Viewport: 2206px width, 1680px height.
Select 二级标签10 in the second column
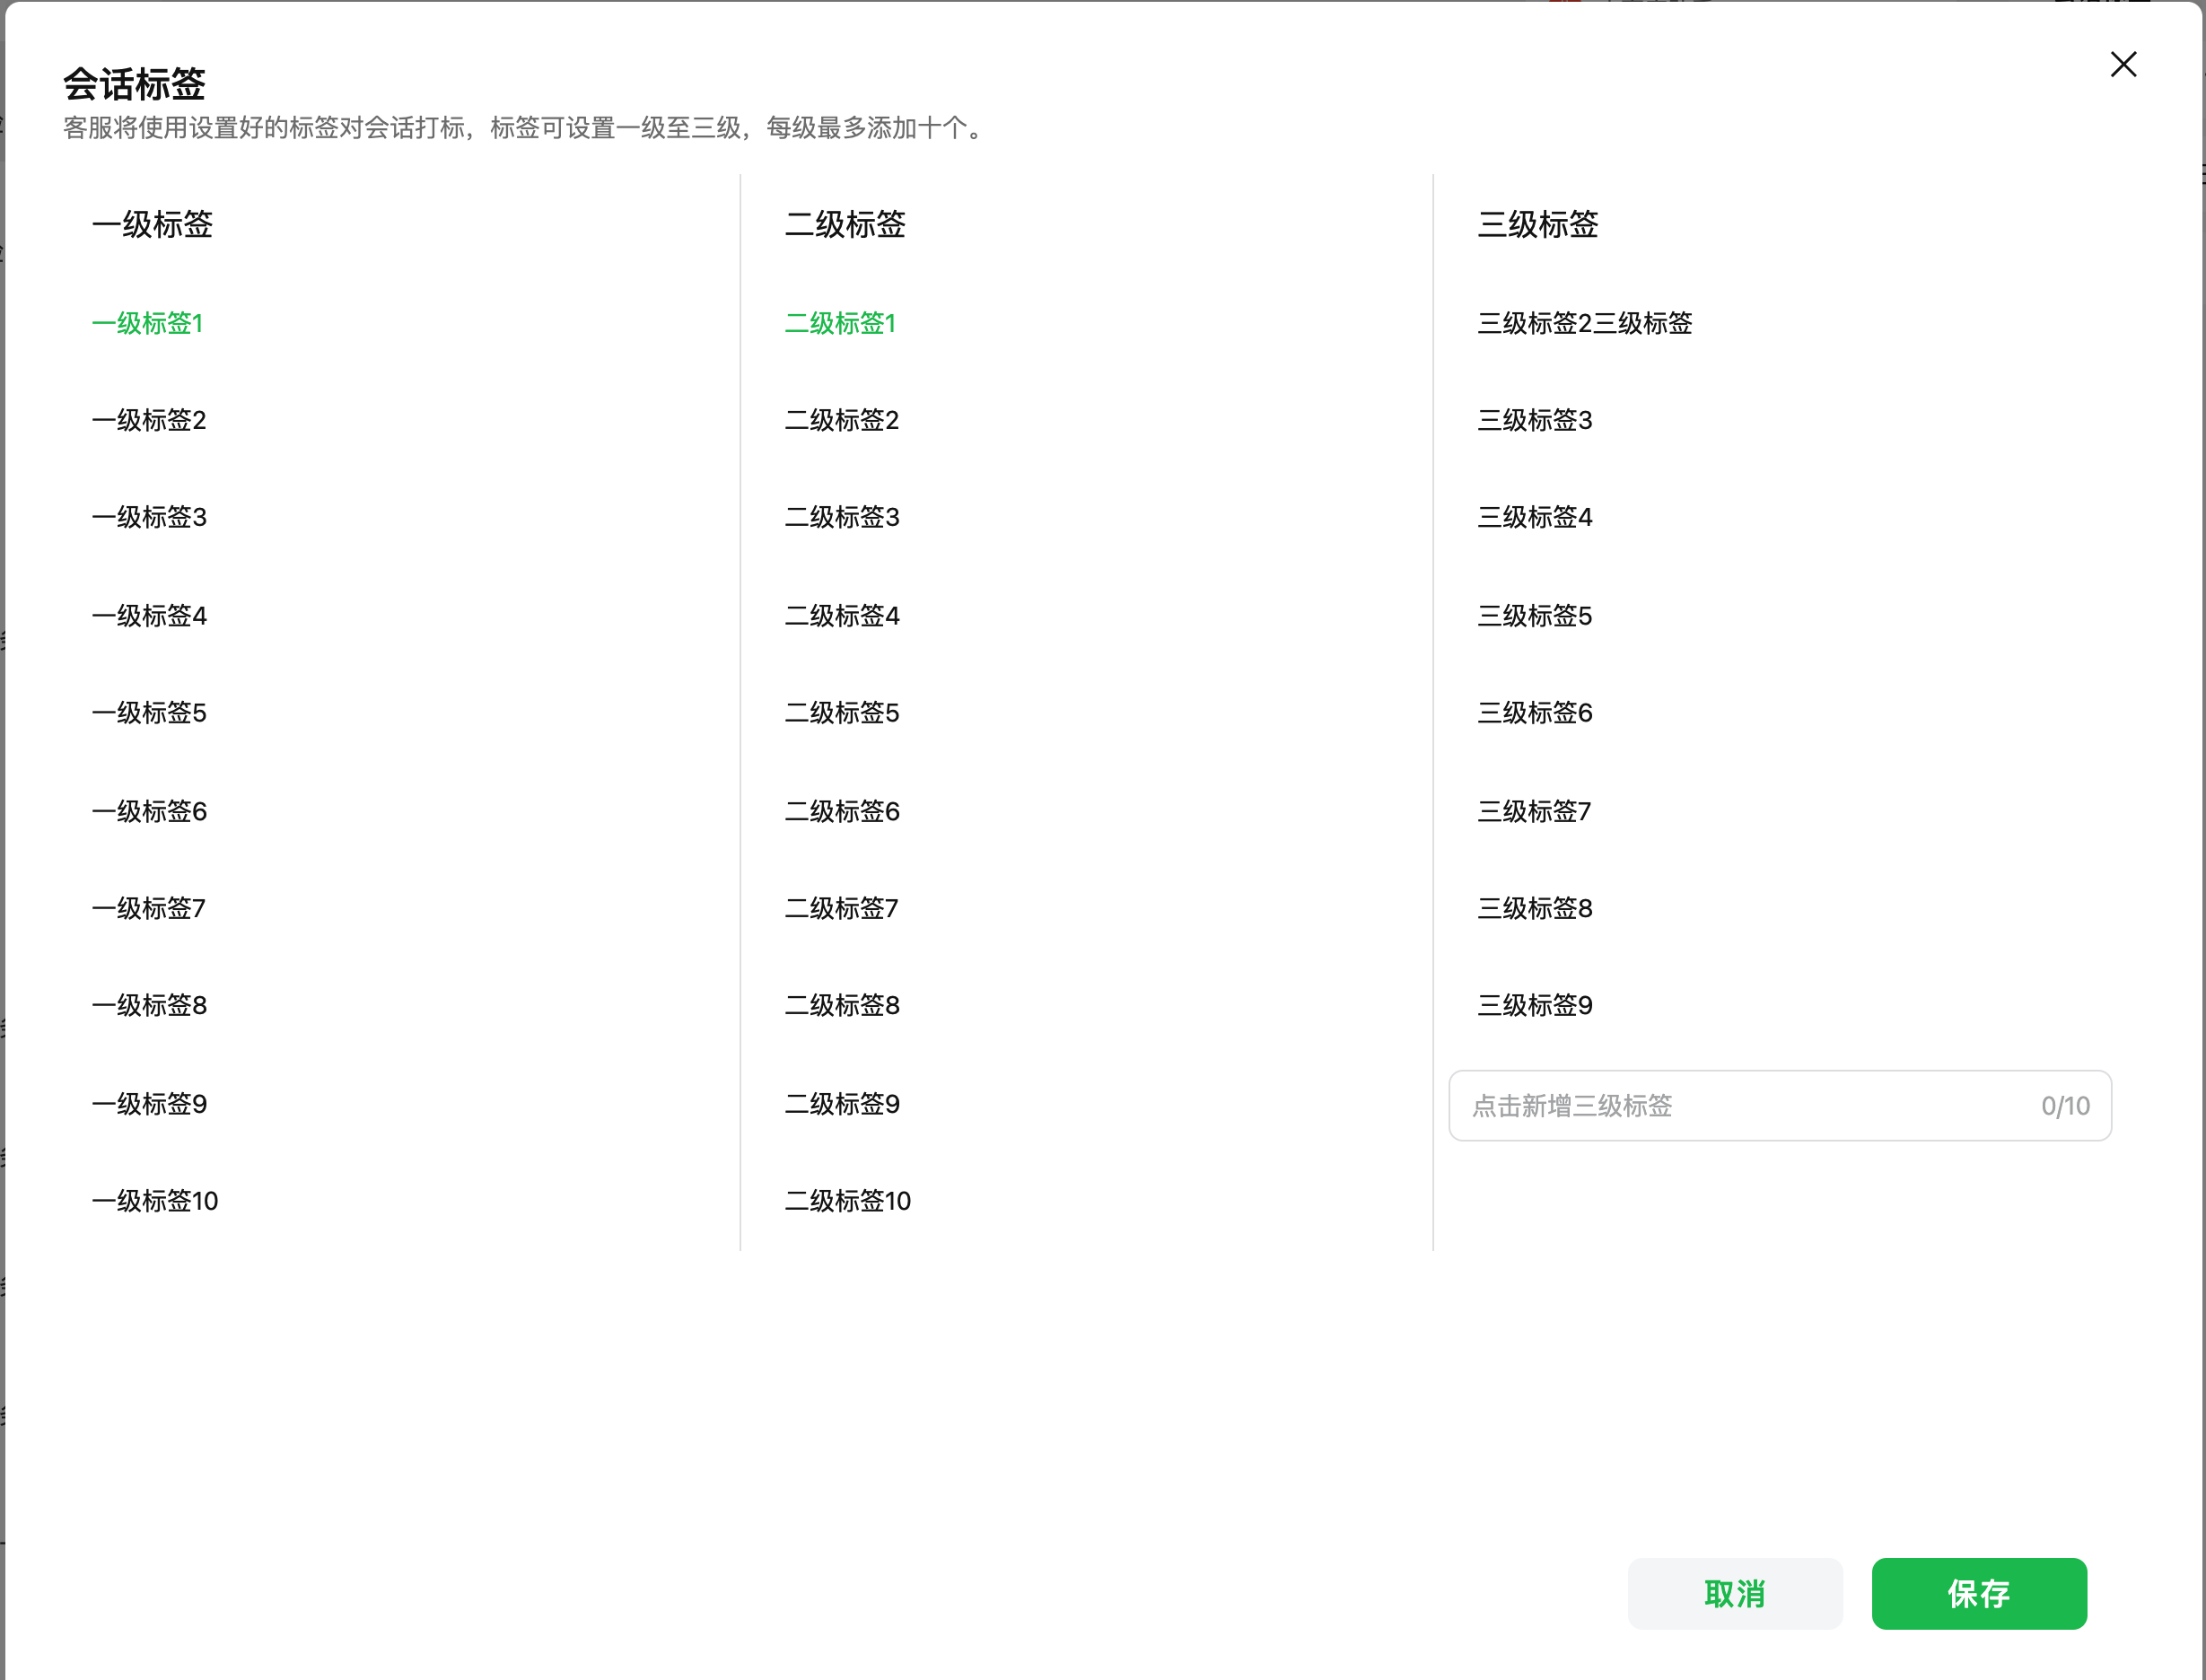(x=848, y=1200)
